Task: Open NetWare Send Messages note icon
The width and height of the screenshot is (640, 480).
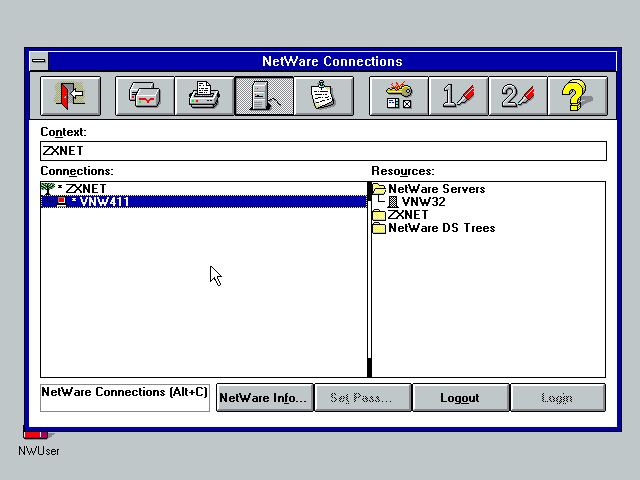Action: [x=323, y=96]
